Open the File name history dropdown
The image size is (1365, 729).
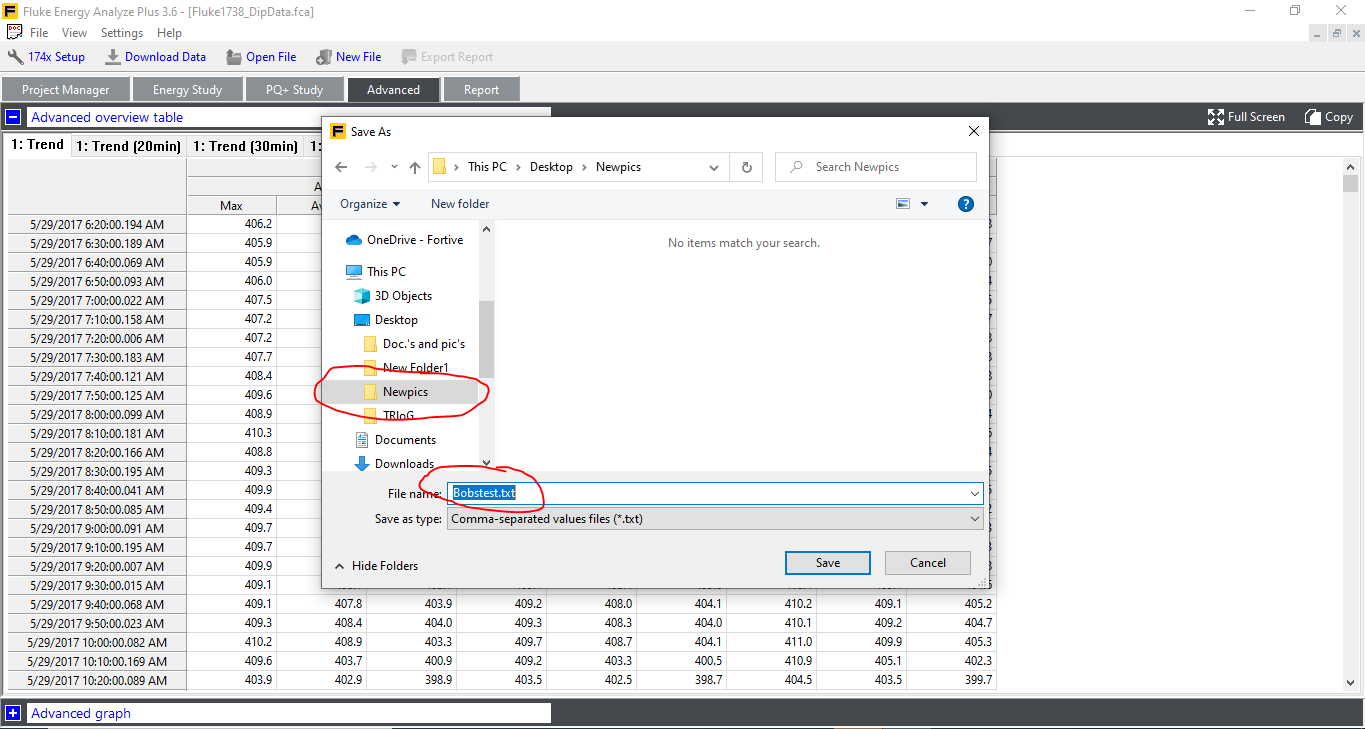click(974, 493)
